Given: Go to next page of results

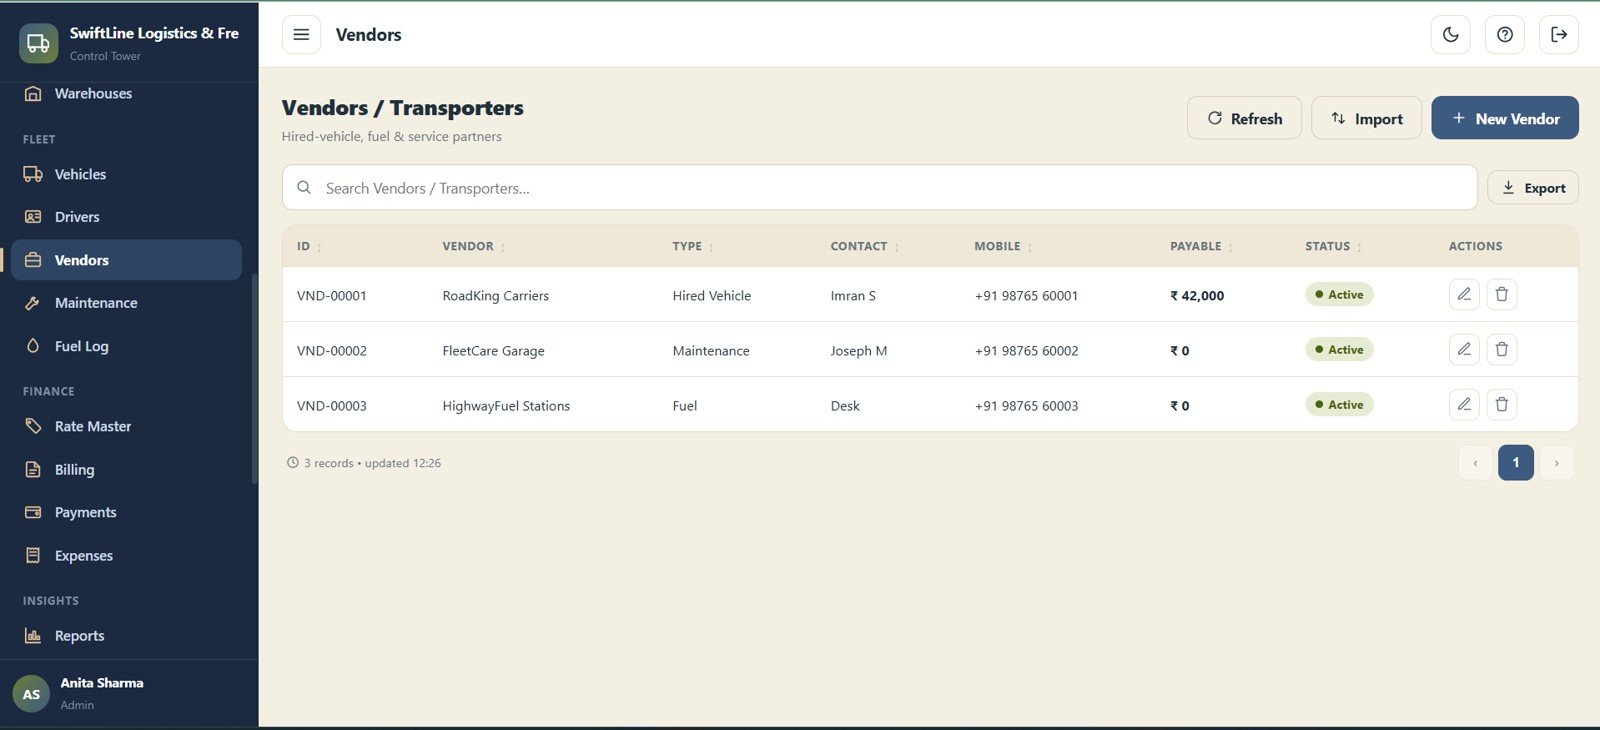Looking at the screenshot, I should [1556, 463].
